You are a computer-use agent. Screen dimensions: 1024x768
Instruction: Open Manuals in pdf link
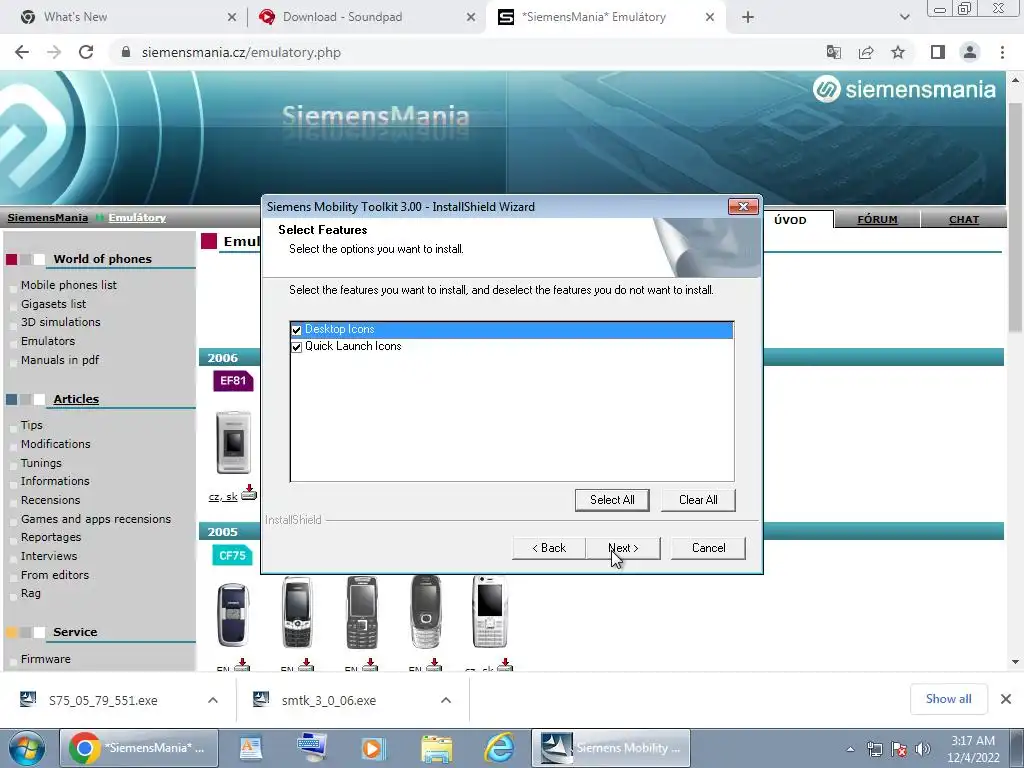click(x=60, y=360)
